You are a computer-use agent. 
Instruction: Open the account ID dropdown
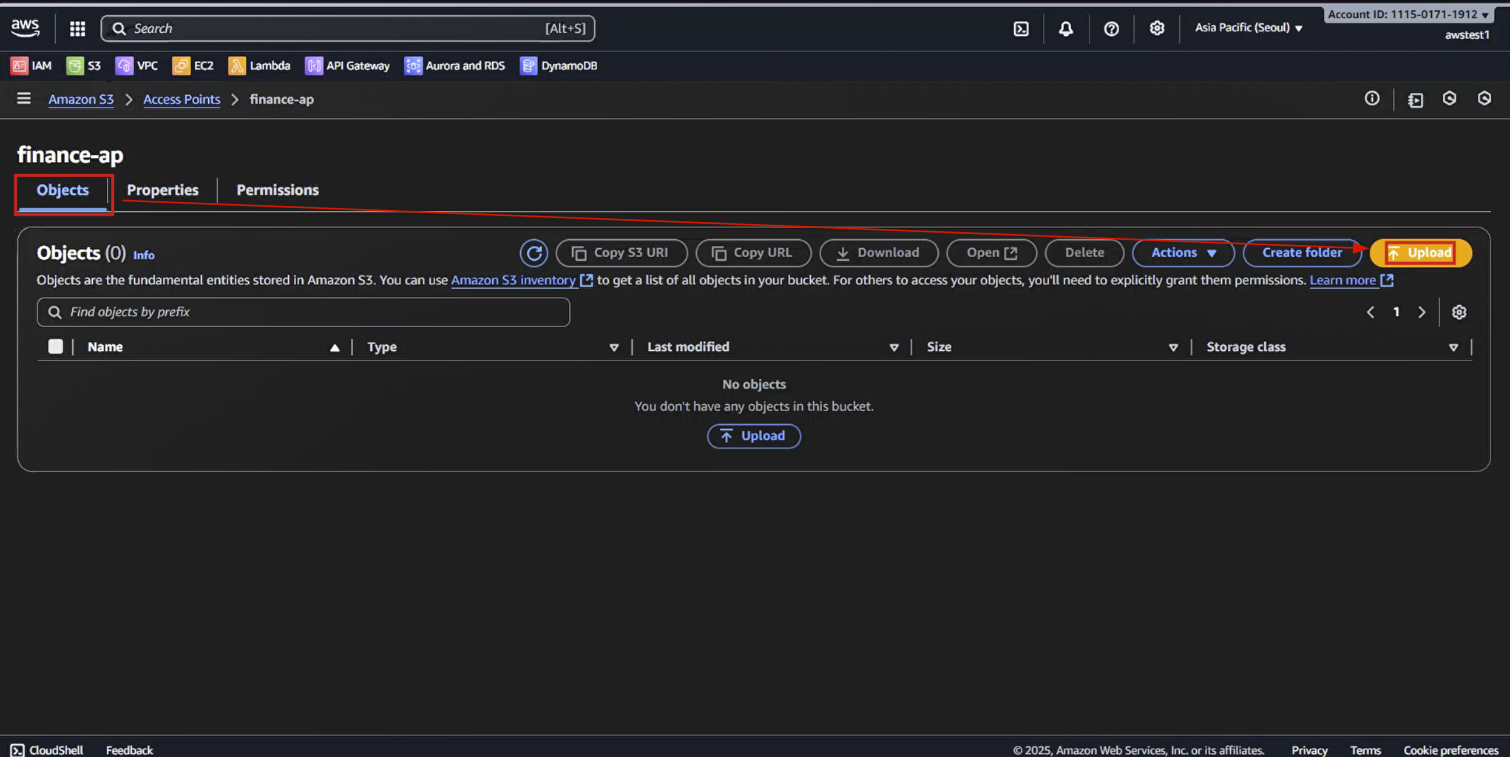(1409, 15)
